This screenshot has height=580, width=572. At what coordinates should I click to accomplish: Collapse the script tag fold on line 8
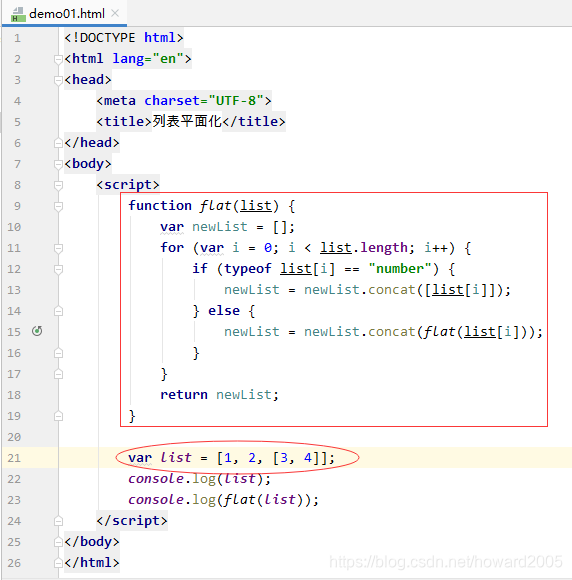click(58, 185)
